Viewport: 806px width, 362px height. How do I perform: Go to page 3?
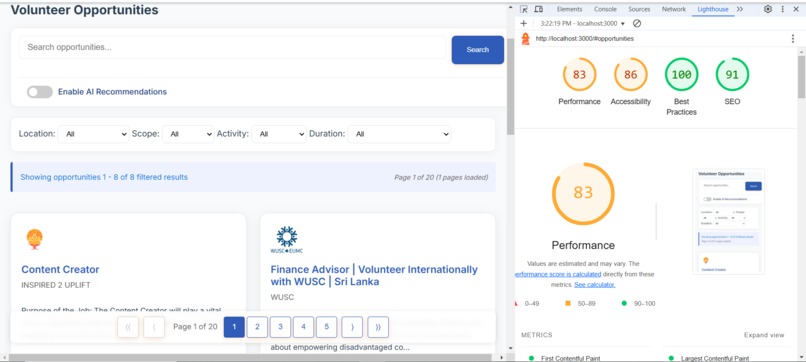pos(281,327)
